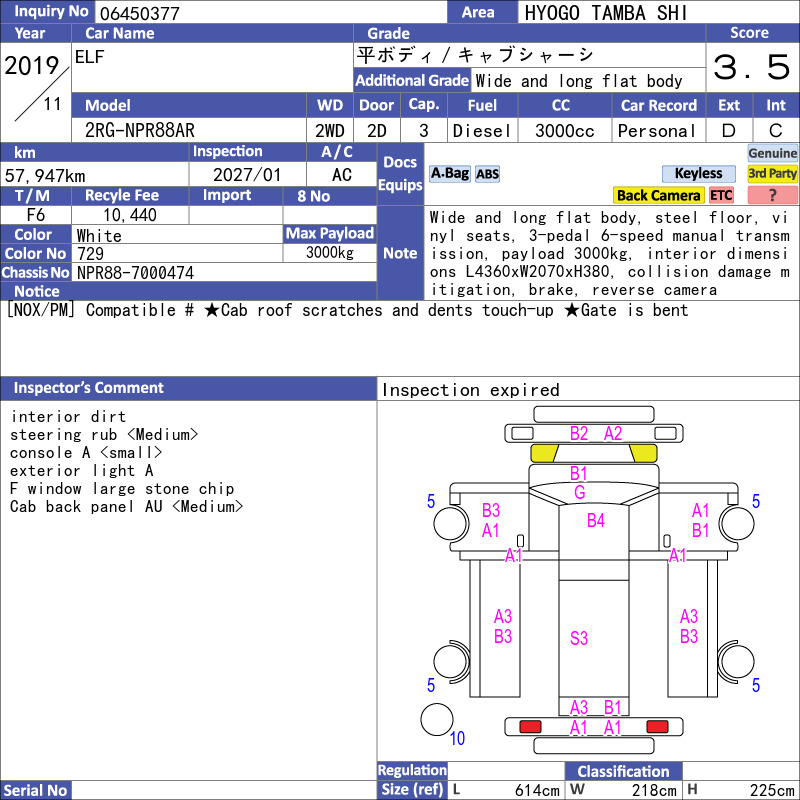
Task: Click the A-Bag equipment badge
Action: point(449,173)
